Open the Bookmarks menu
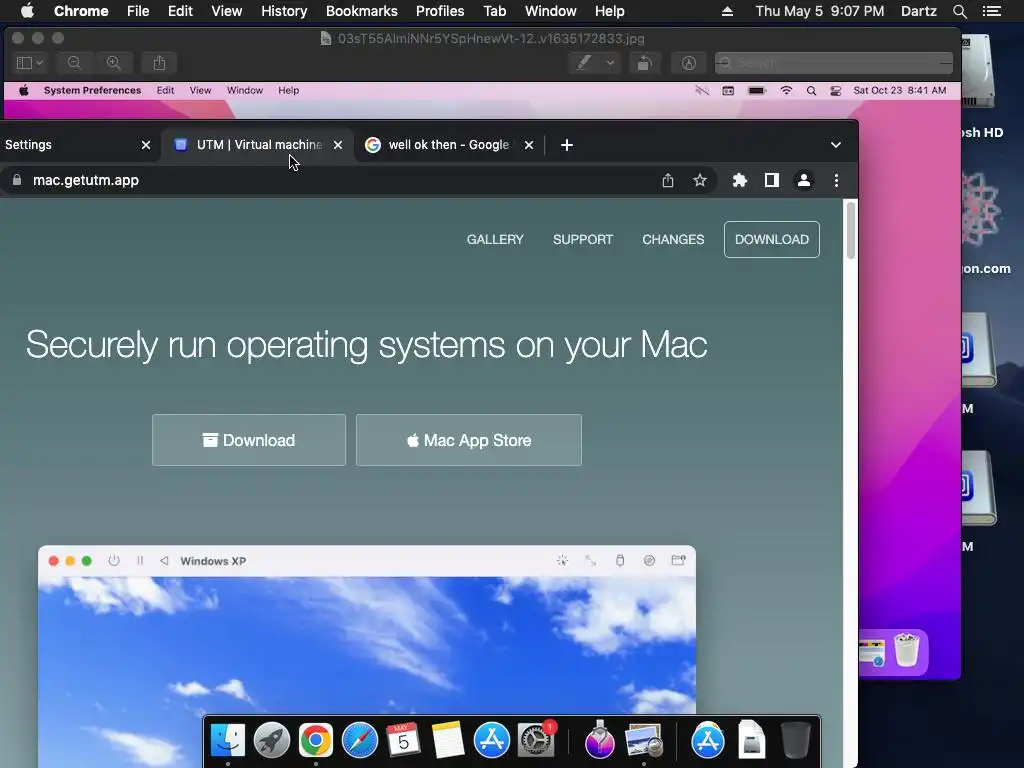Image resolution: width=1024 pixels, height=768 pixels. (x=362, y=11)
